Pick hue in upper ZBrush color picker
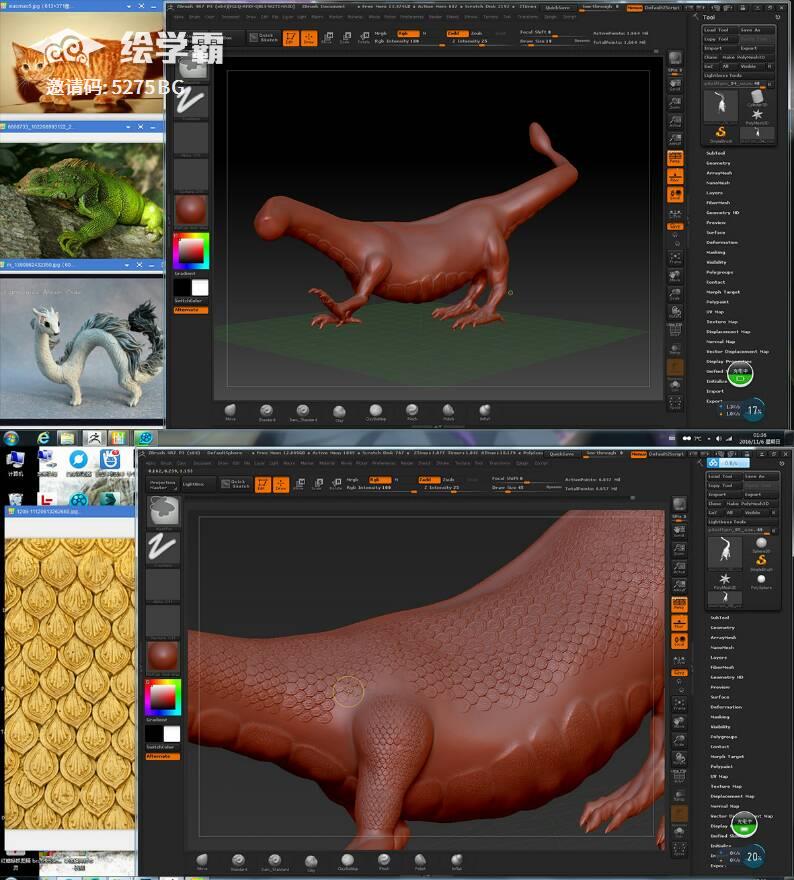Viewport: 794px width, 880px height. point(191,251)
